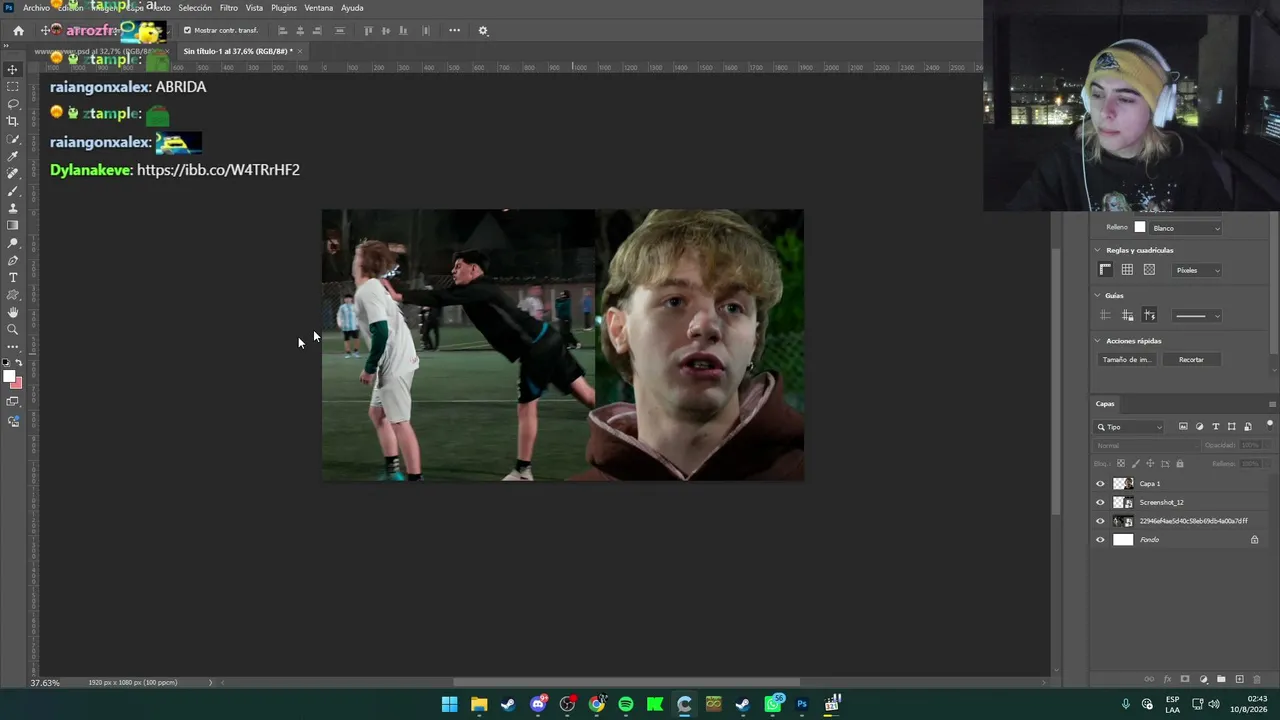
Task: Click the delete layer trash icon
Action: (x=1257, y=679)
